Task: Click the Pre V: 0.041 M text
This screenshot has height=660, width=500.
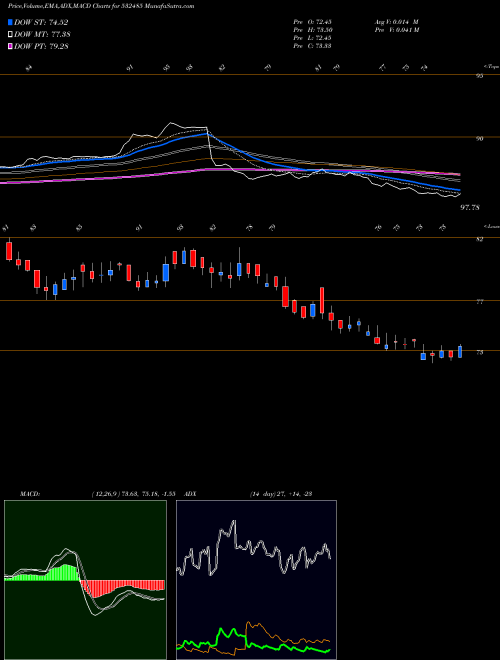Action: [396, 30]
